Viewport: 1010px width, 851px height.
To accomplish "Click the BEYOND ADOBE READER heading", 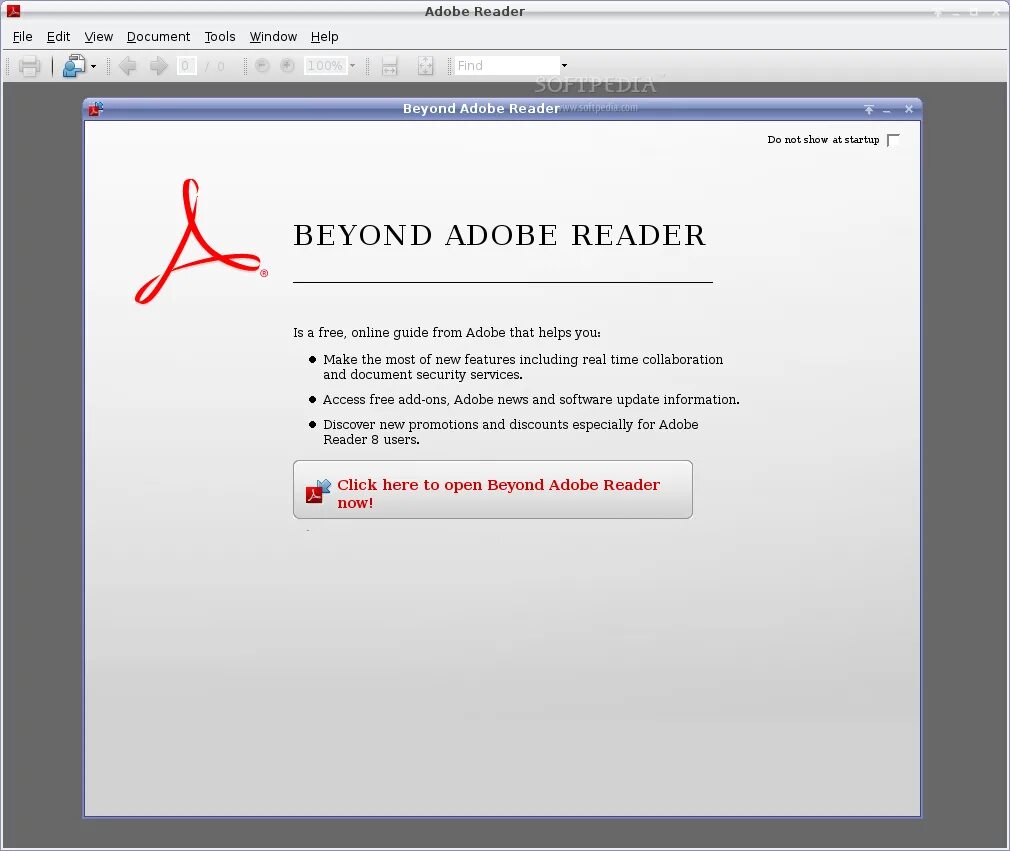I will [500, 235].
